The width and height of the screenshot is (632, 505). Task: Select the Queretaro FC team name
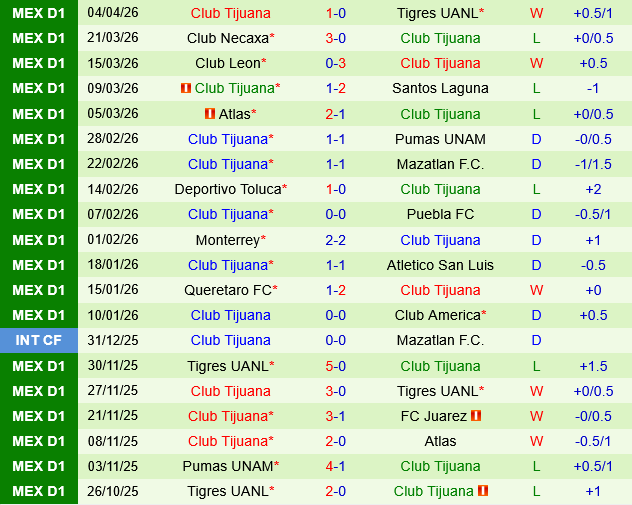[x=228, y=290]
